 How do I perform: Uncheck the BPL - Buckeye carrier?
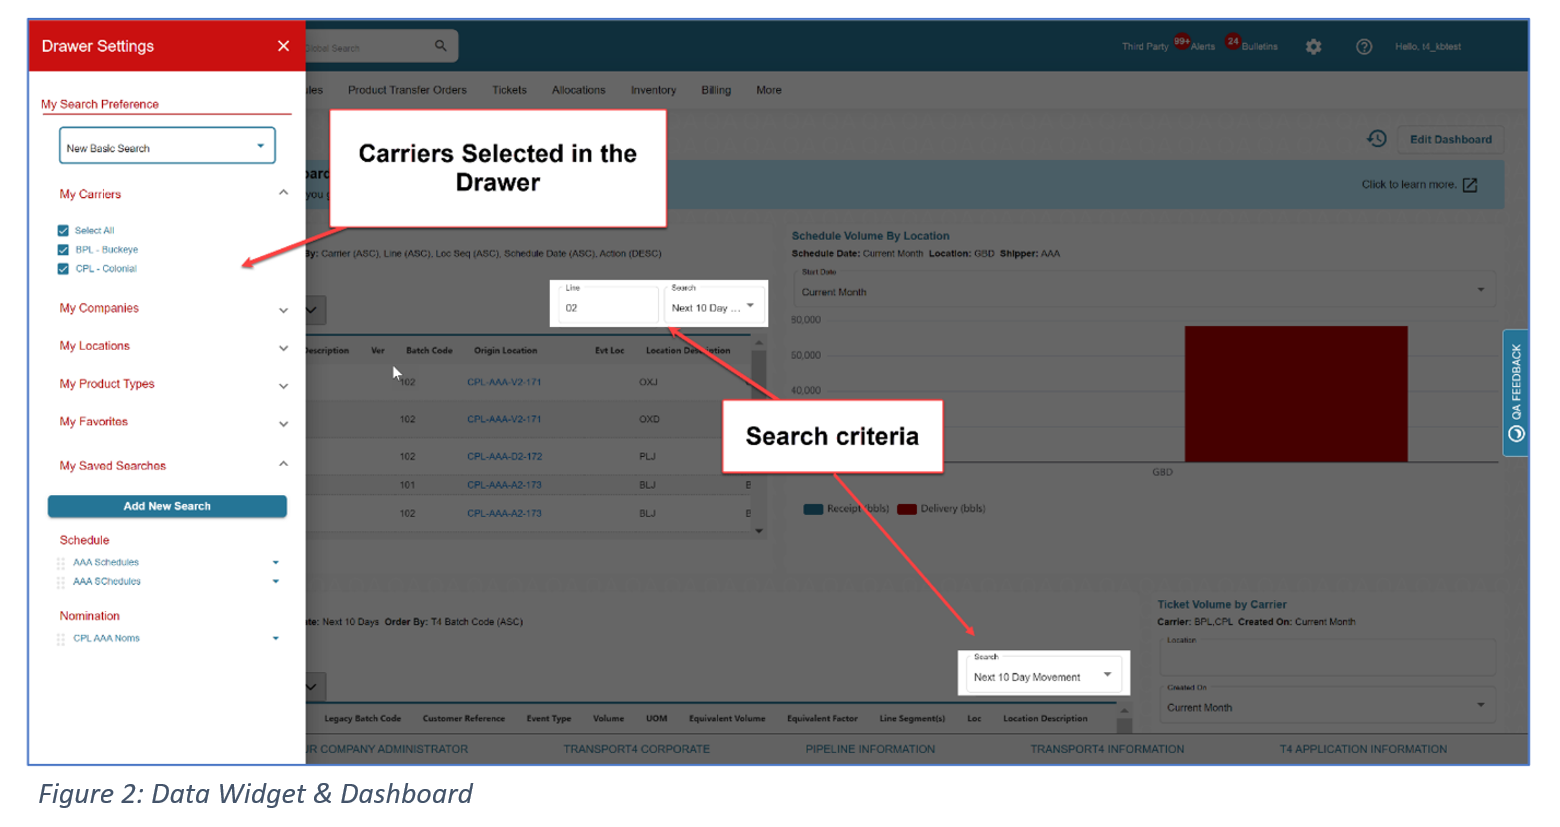click(x=63, y=250)
